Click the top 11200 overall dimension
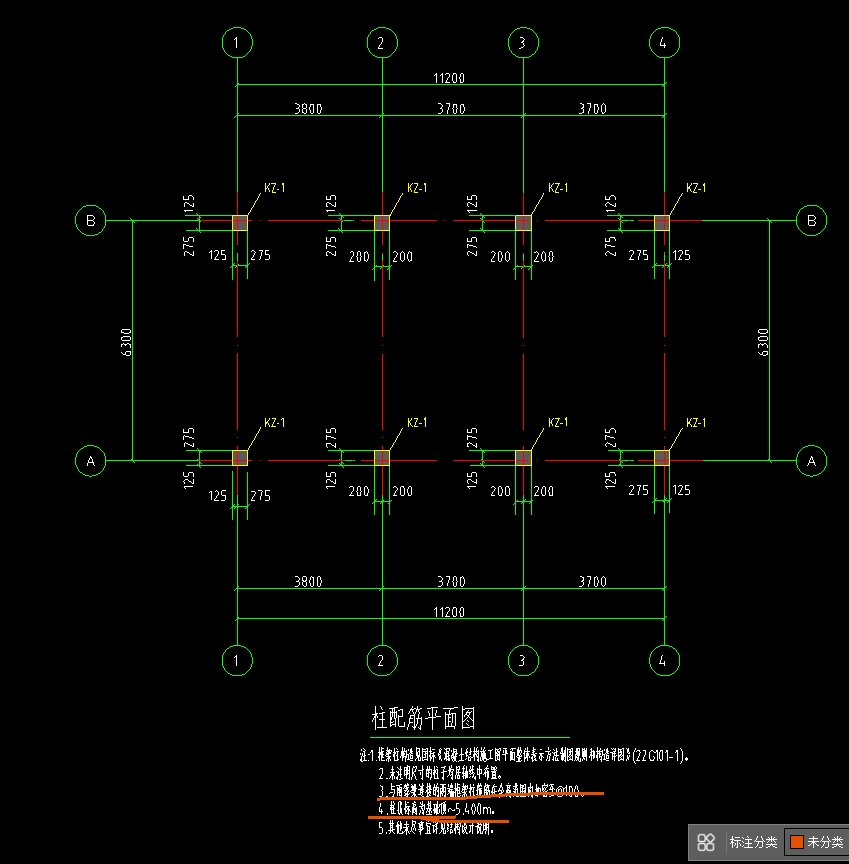This screenshot has width=849, height=864. point(448,78)
